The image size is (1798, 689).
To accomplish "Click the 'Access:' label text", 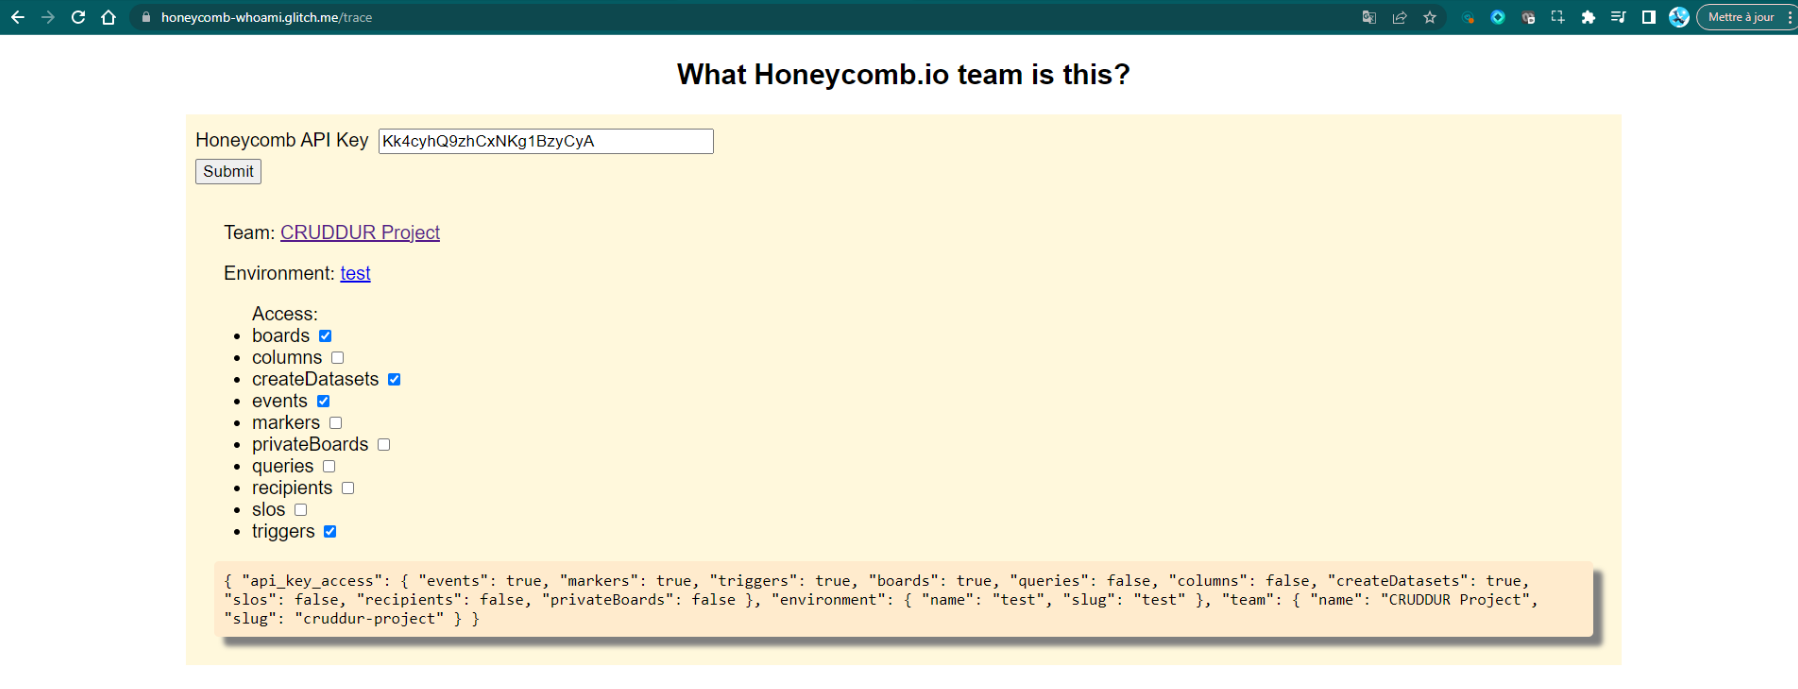I will tap(285, 314).
